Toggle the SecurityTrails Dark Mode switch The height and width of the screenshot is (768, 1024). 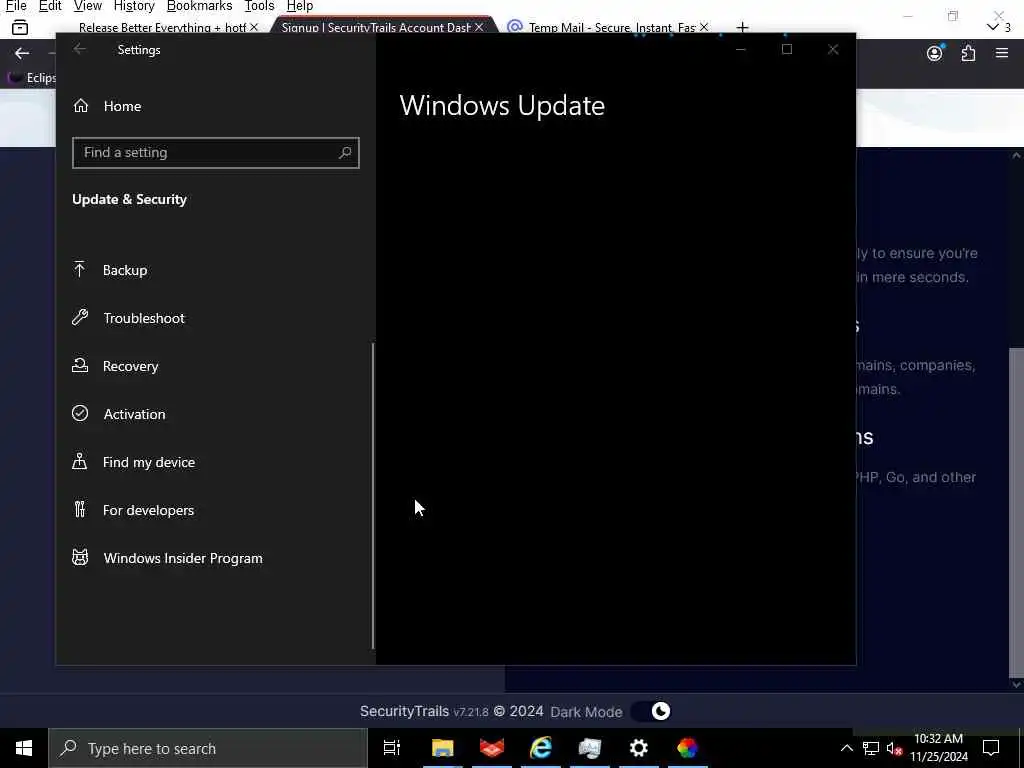pos(651,711)
